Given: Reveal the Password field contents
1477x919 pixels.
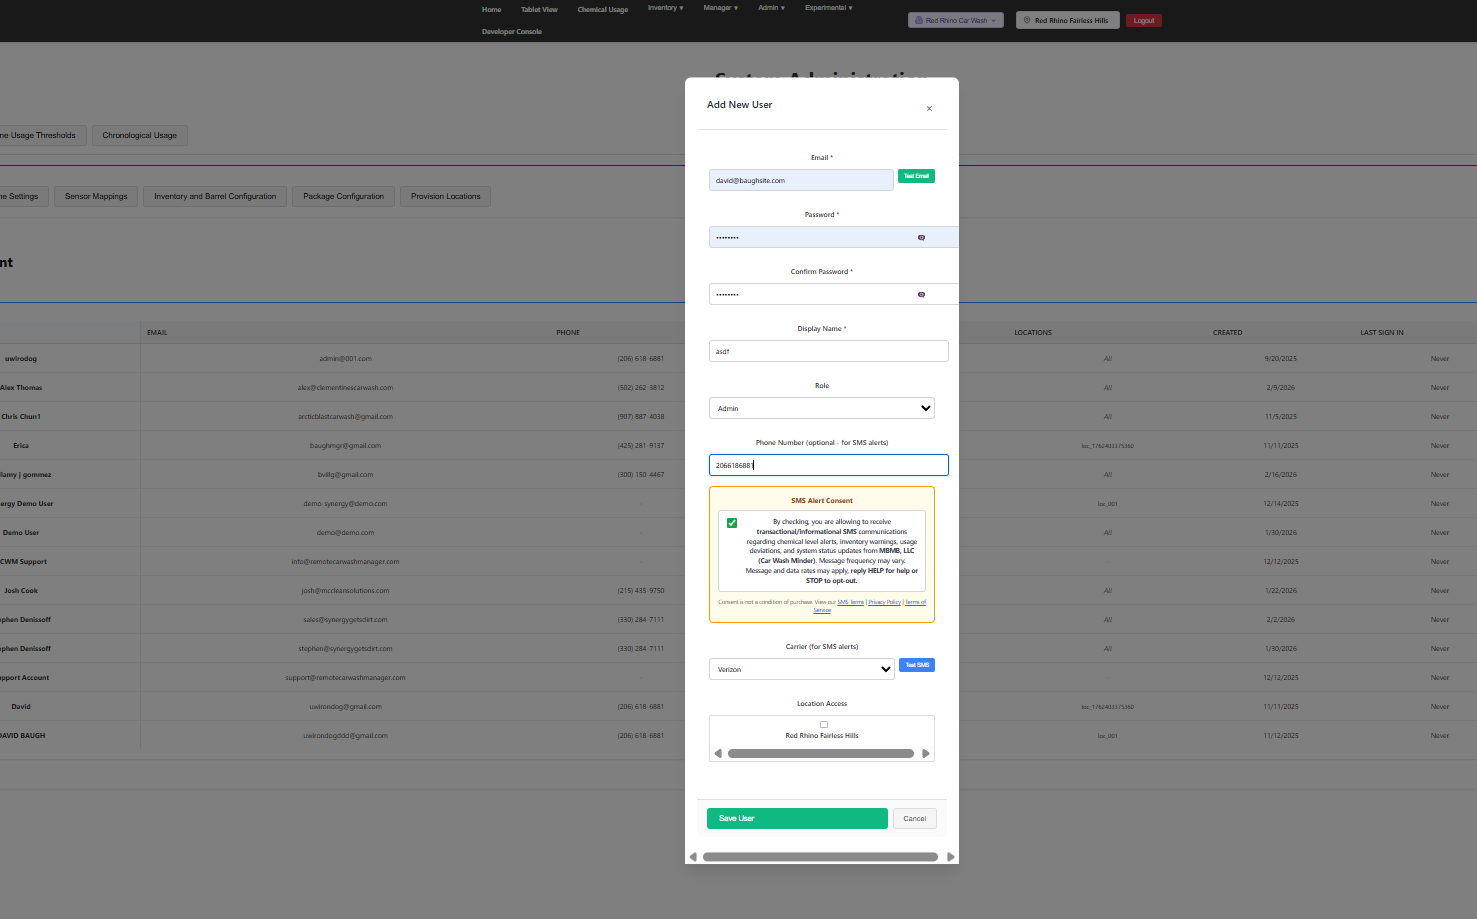Looking at the screenshot, I should 920,237.
